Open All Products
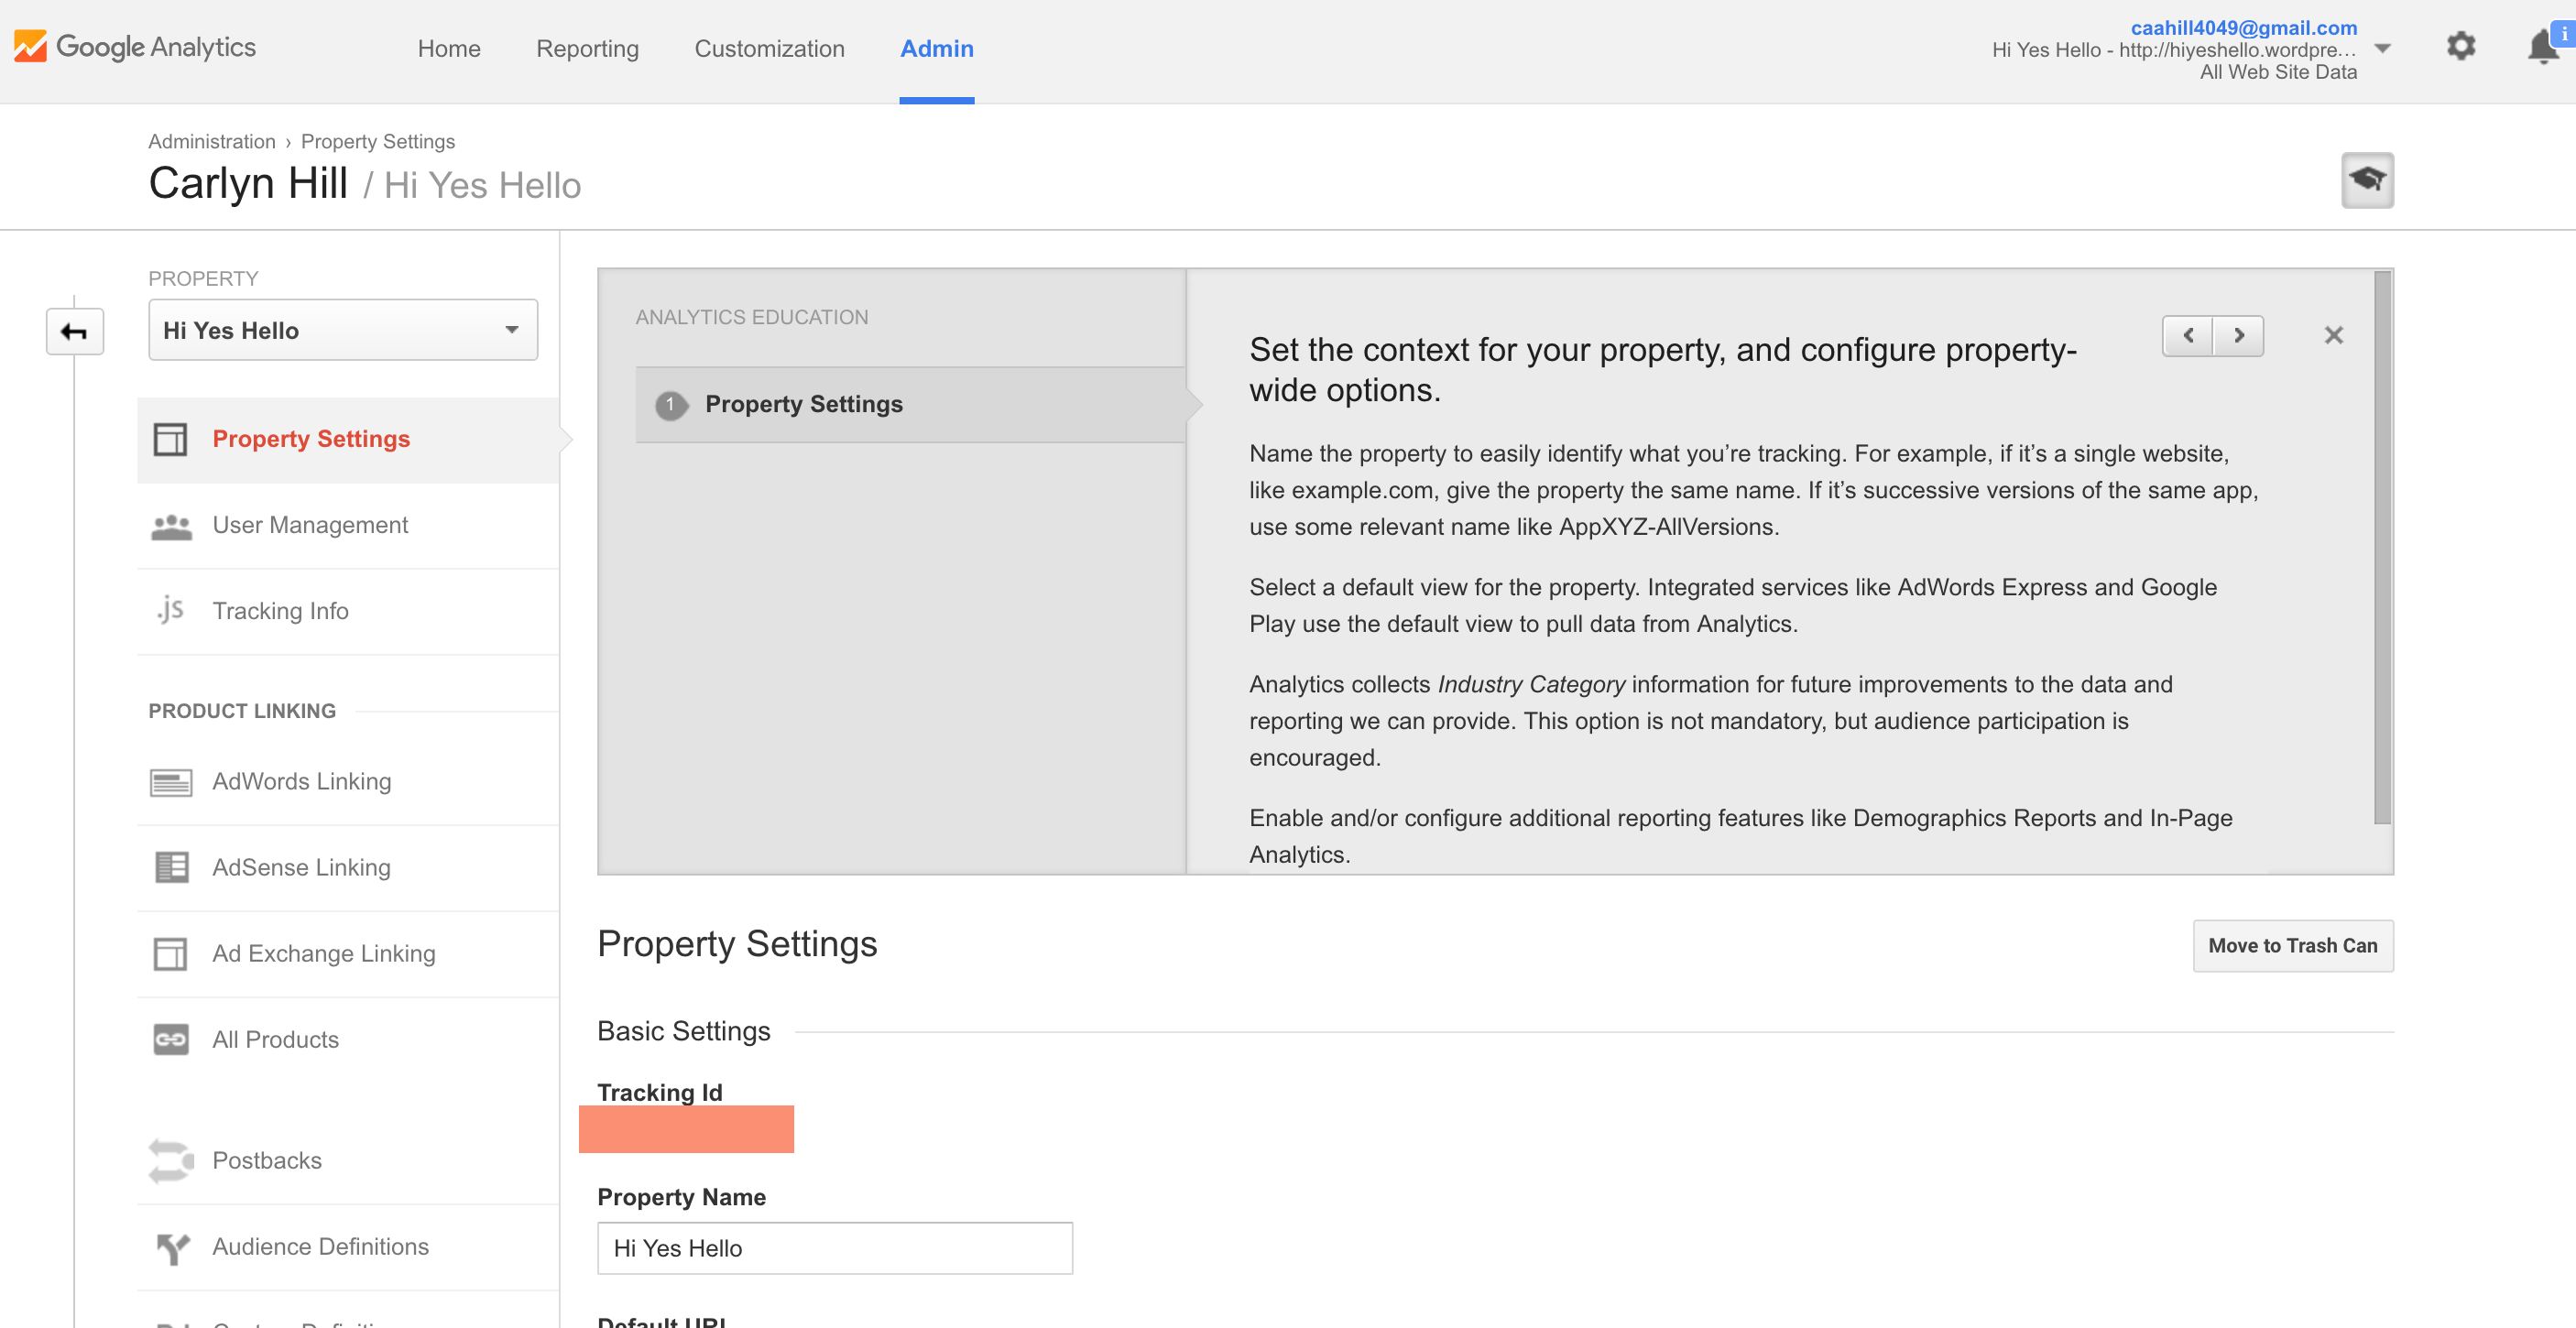Image resolution: width=2576 pixels, height=1328 pixels. [x=348, y=1040]
